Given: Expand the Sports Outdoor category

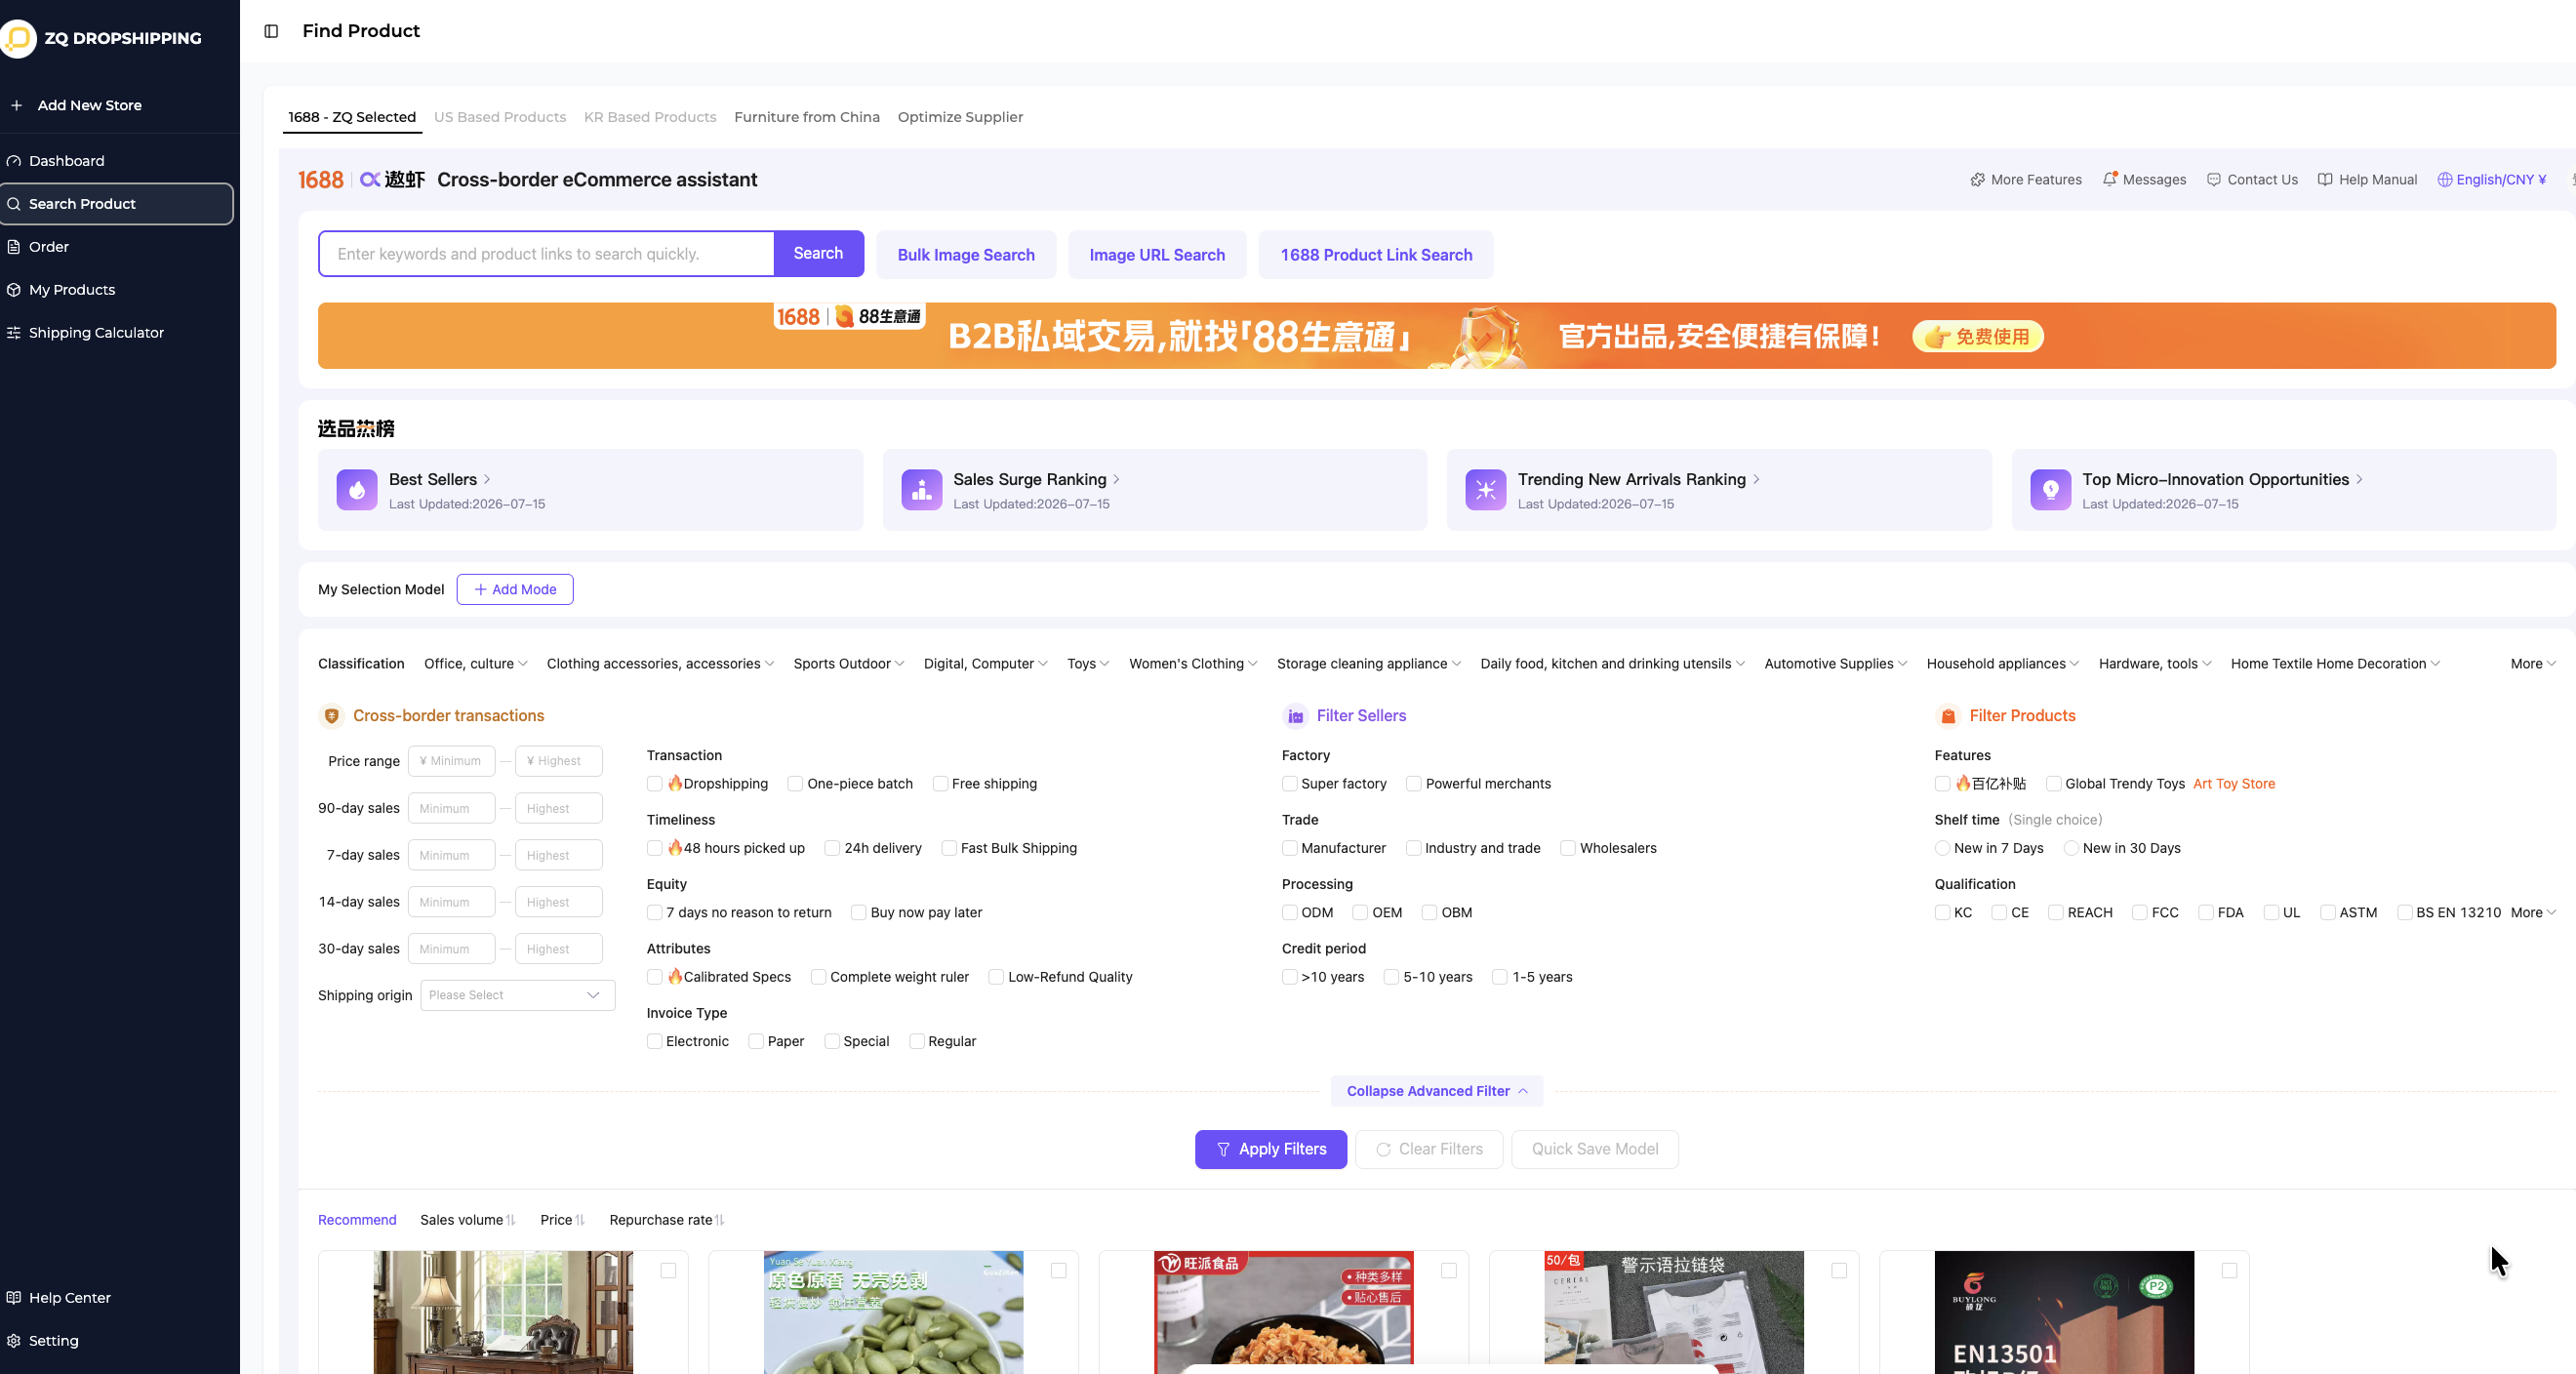Looking at the screenshot, I should 848,664.
